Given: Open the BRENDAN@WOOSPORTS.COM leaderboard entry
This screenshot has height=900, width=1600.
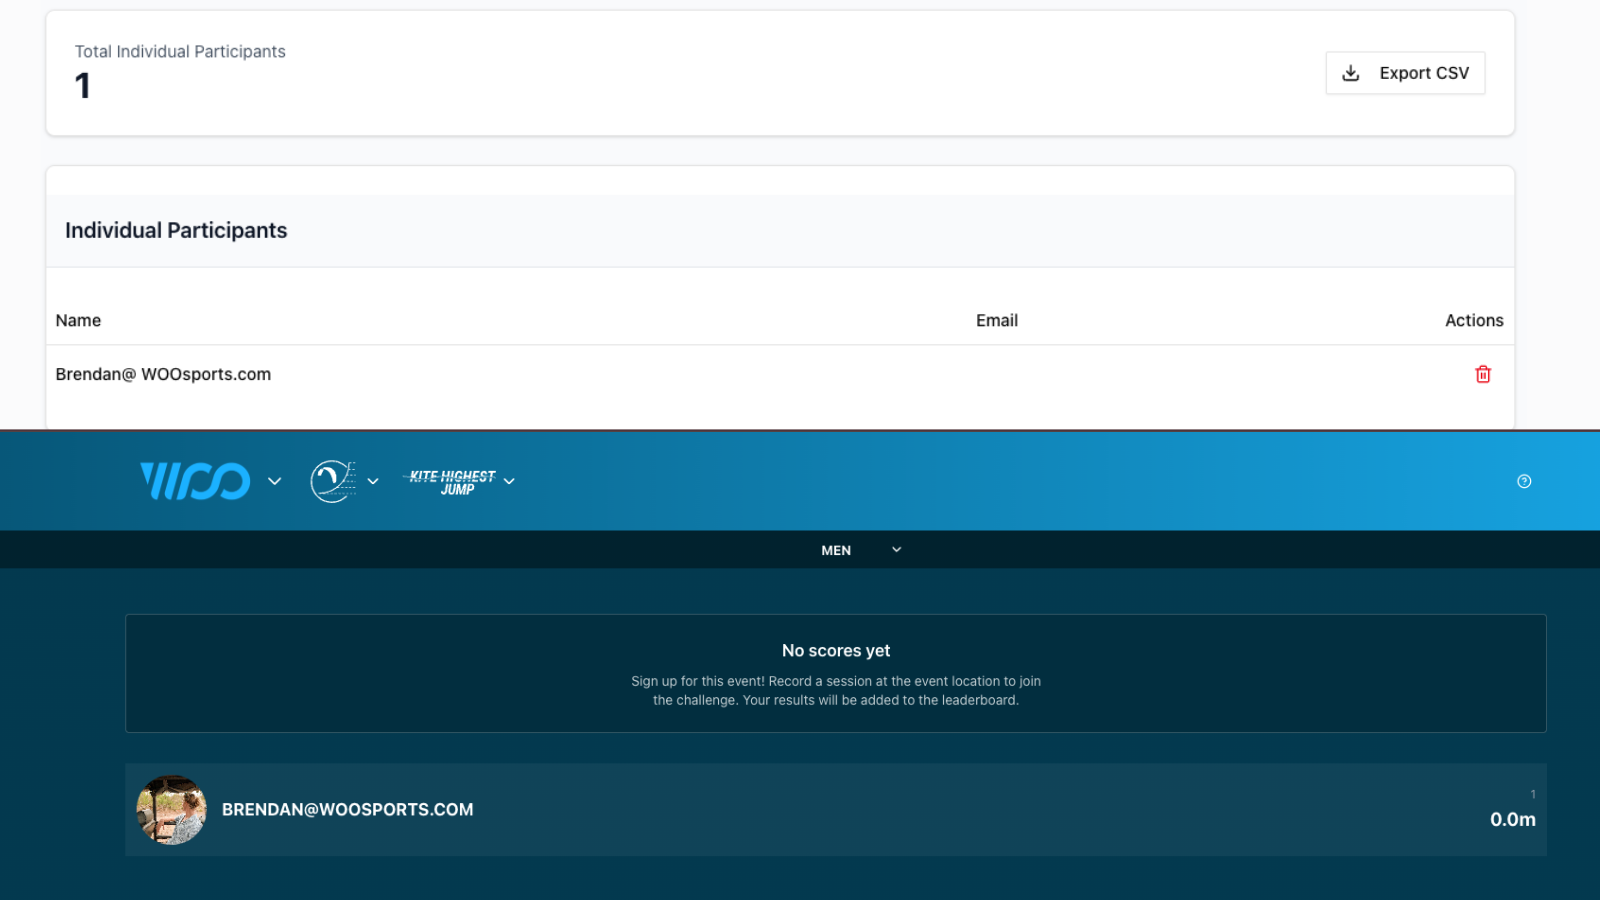Looking at the screenshot, I should tap(836, 810).
